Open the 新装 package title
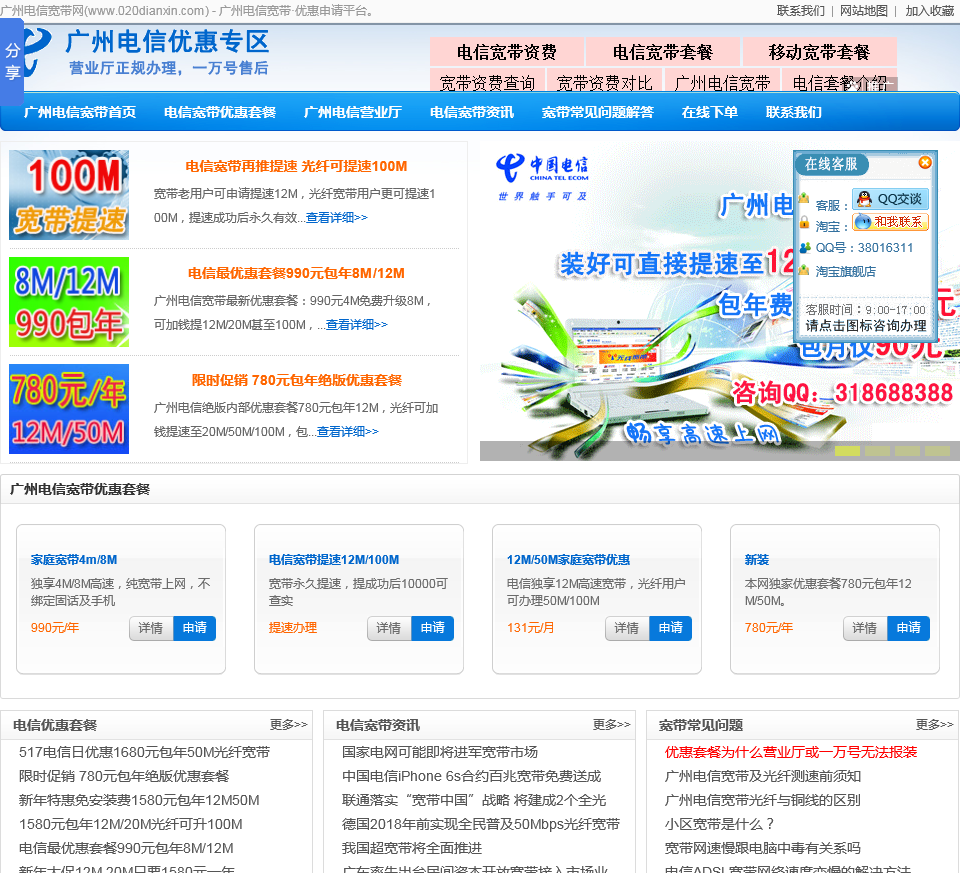Screen dimensions: 960x873 click(757, 560)
